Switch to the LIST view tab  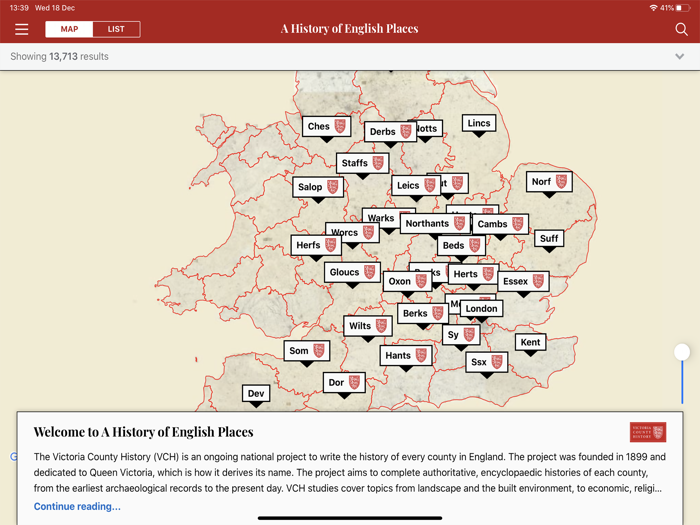pos(116,29)
